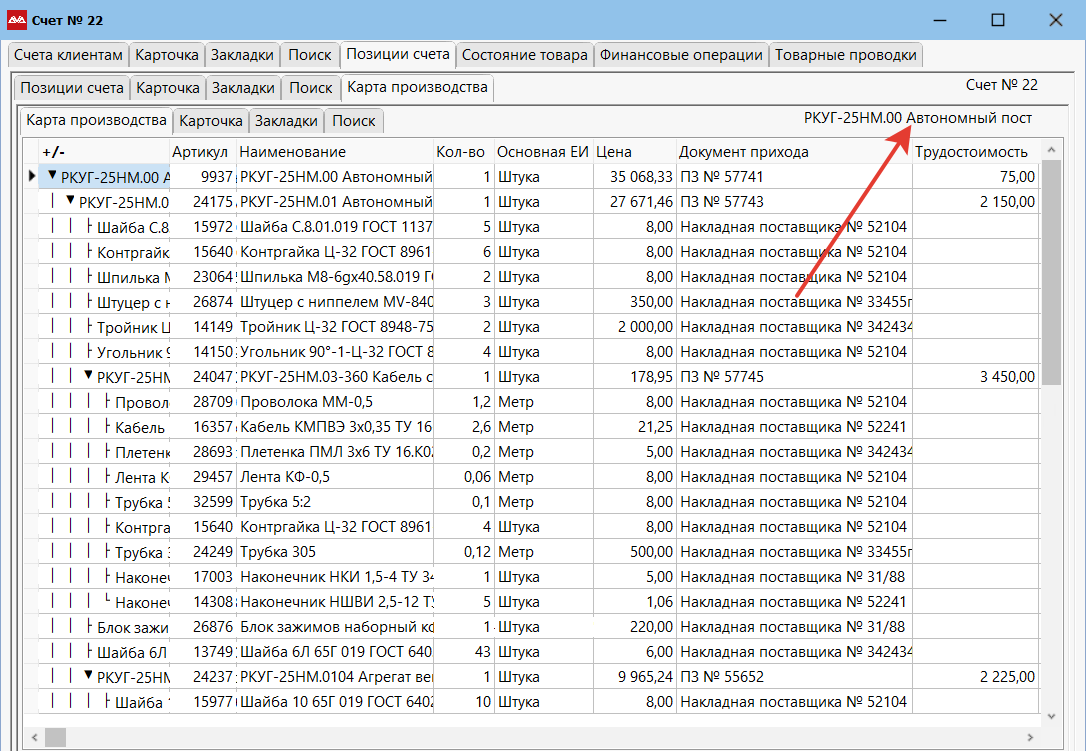The height and width of the screenshot is (751, 1086).
Task: Click the +/- column header
Action: pos(53,152)
